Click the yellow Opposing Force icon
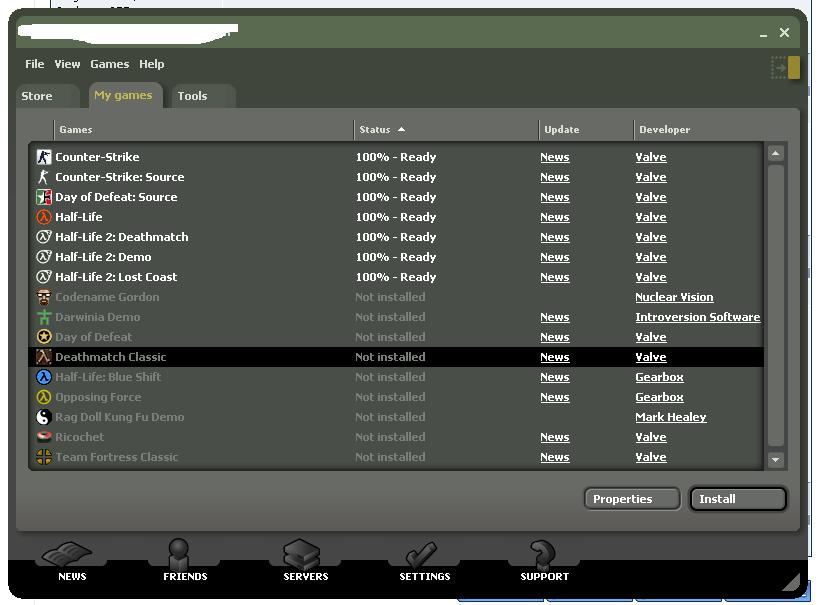Viewport: 822px width, 605px height. click(x=44, y=397)
